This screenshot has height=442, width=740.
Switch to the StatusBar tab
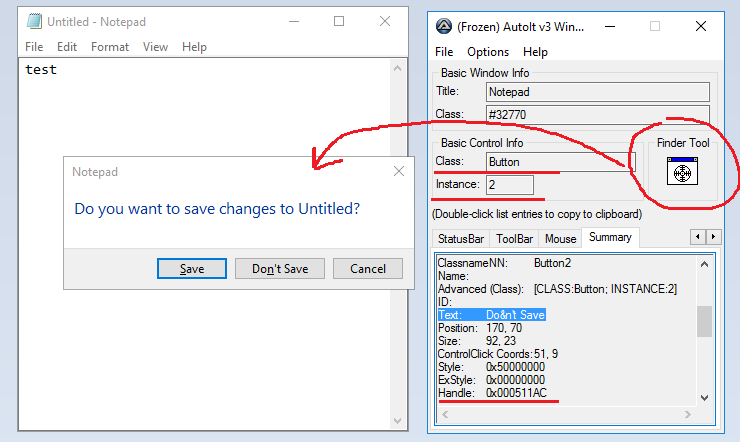click(x=461, y=239)
